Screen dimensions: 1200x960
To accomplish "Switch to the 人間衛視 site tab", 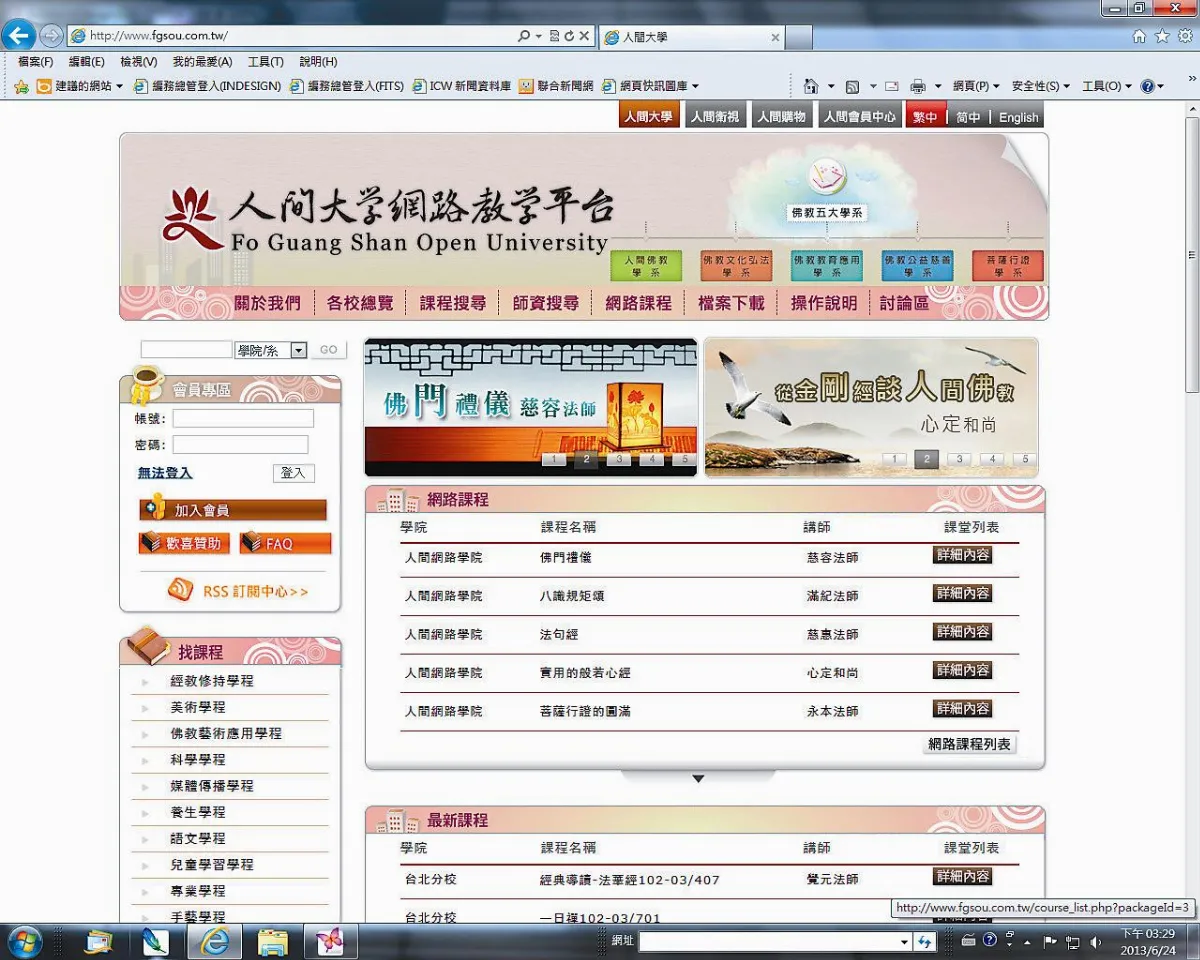I will 715,116.
